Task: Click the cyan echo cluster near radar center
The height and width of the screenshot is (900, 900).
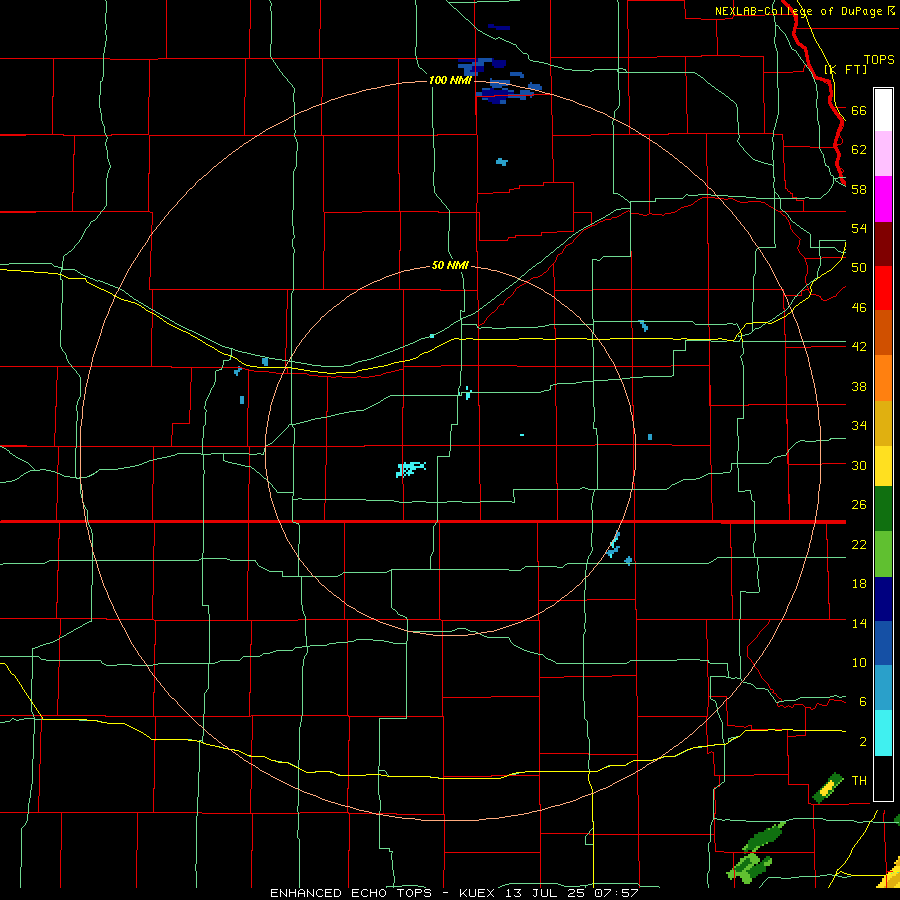Action: pos(410,469)
